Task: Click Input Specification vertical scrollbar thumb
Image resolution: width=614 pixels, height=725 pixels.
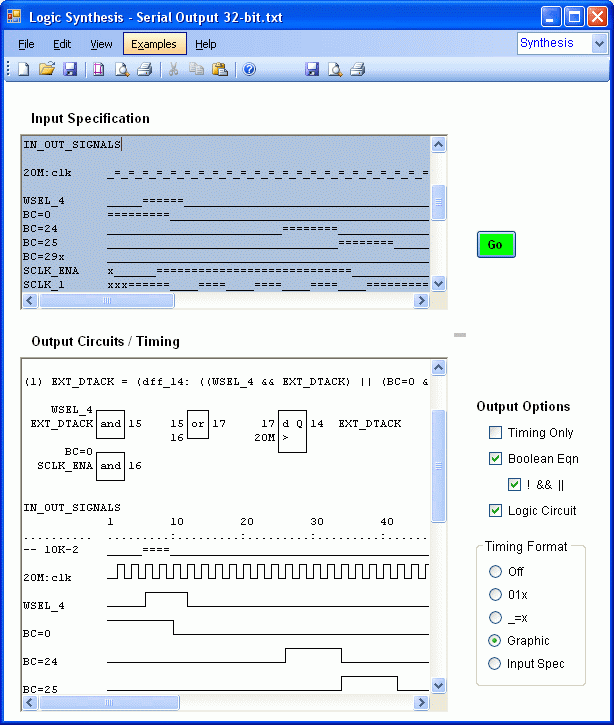Action: (x=438, y=203)
